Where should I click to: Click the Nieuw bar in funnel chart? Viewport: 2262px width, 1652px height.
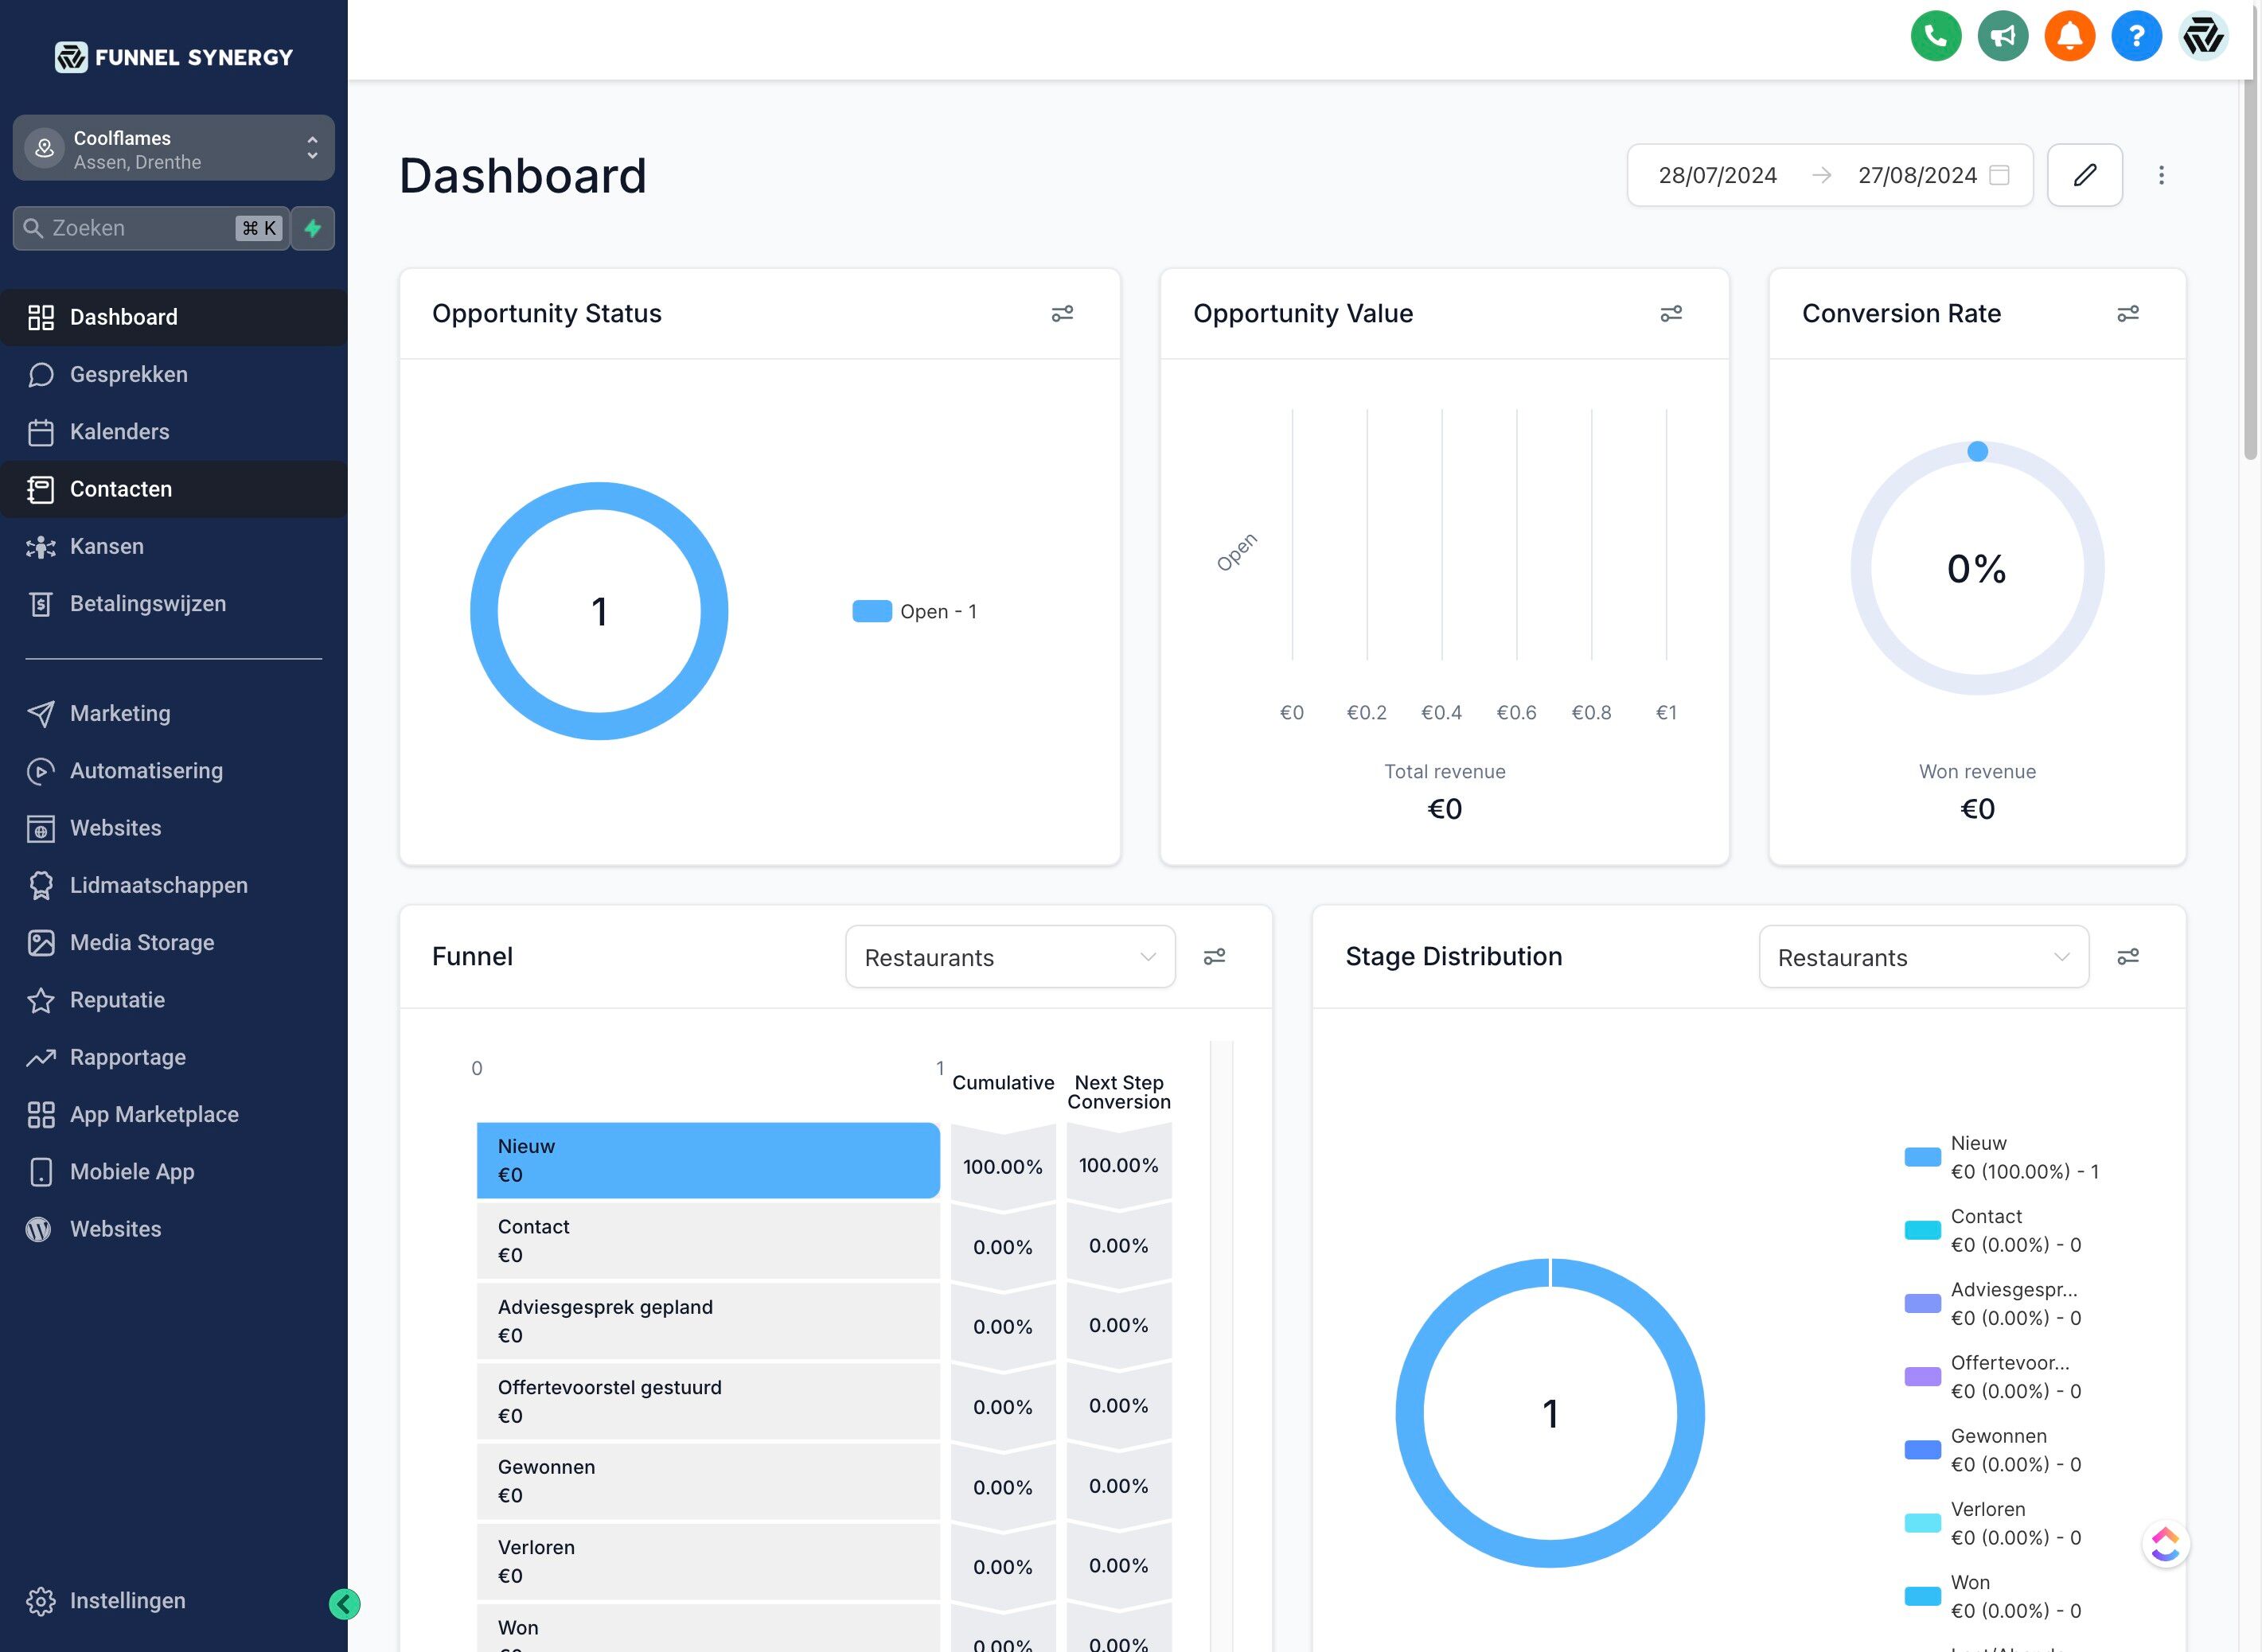coord(707,1160)
